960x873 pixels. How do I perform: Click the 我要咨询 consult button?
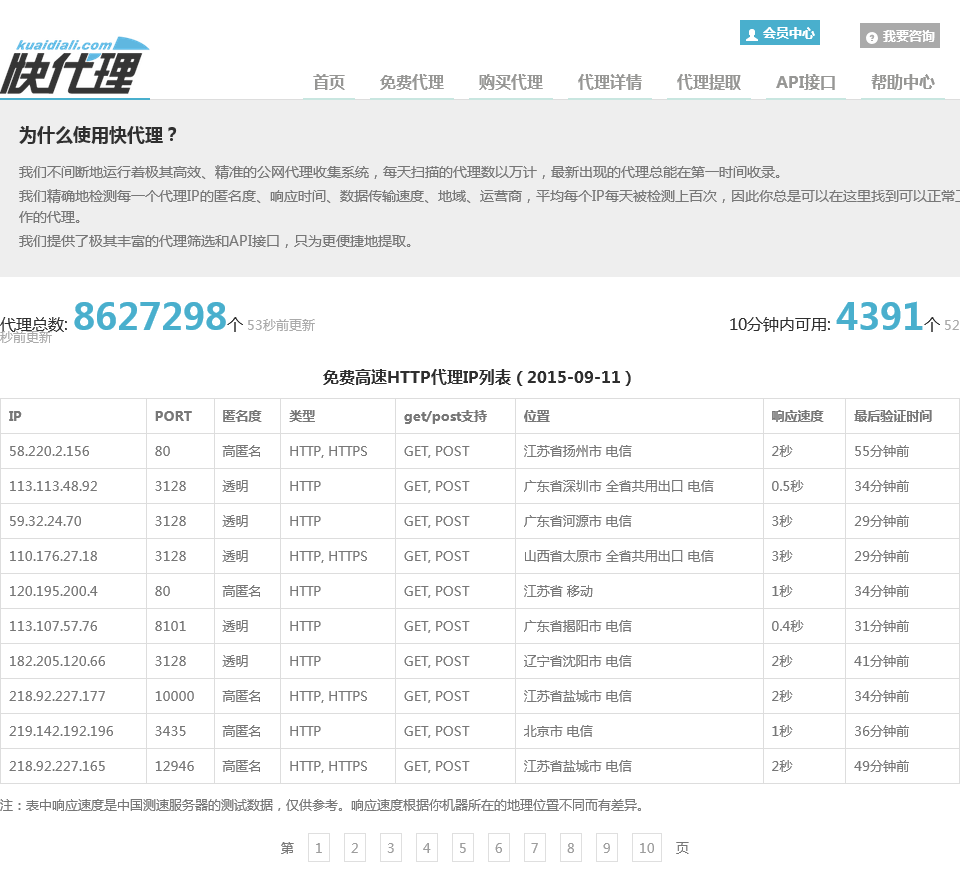tap(899, 36)
